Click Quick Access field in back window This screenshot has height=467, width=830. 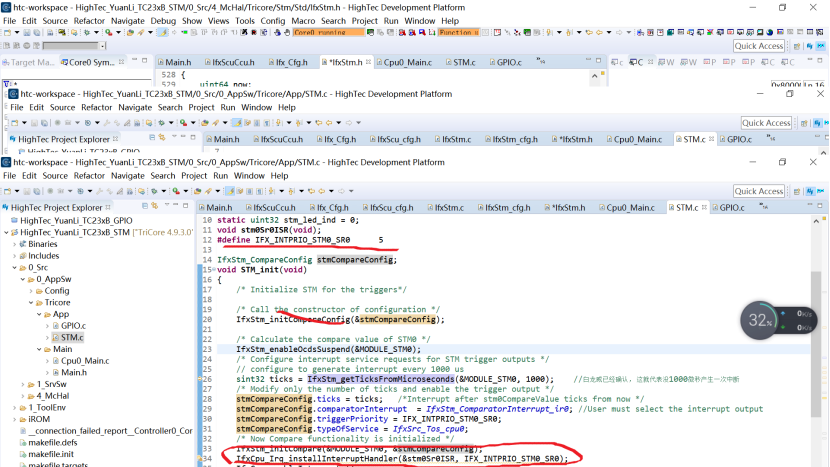(759, 46)
